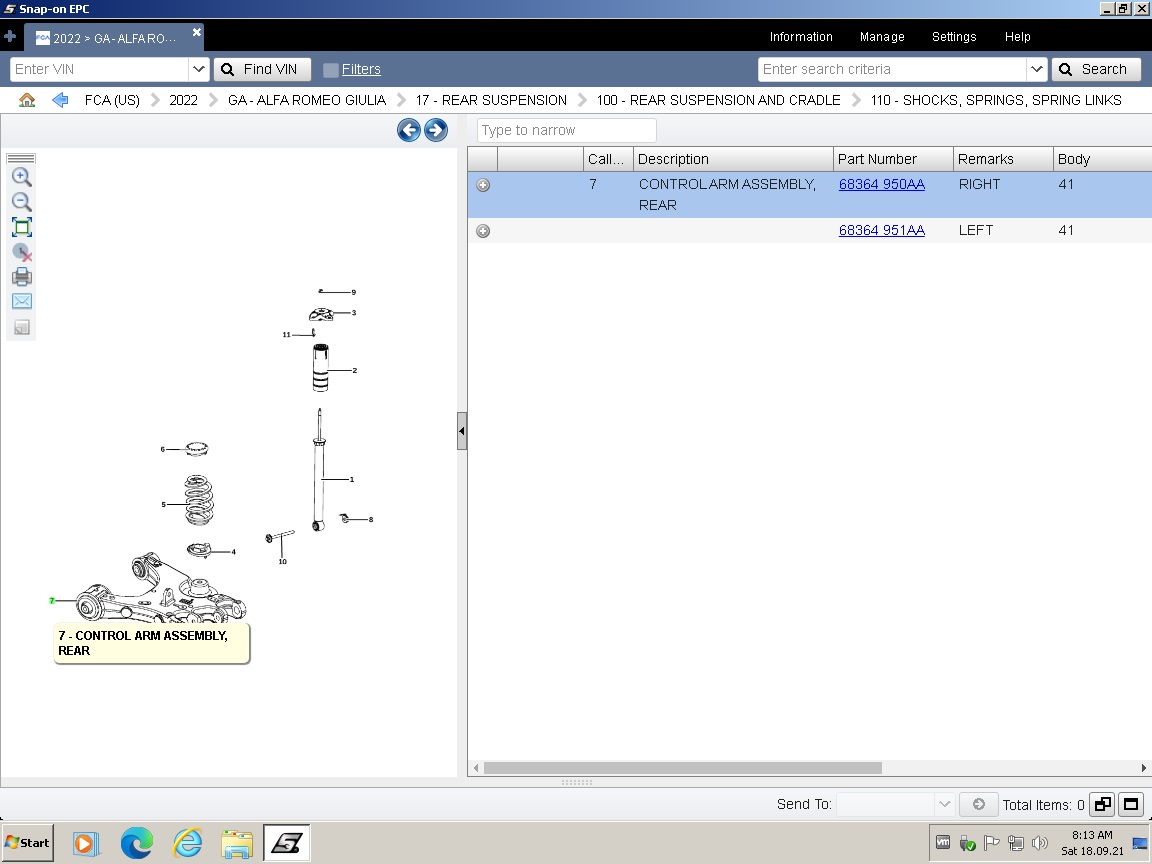Email the diagram via envelope icon
The image size is (1152, 864).
pos(21,301)
